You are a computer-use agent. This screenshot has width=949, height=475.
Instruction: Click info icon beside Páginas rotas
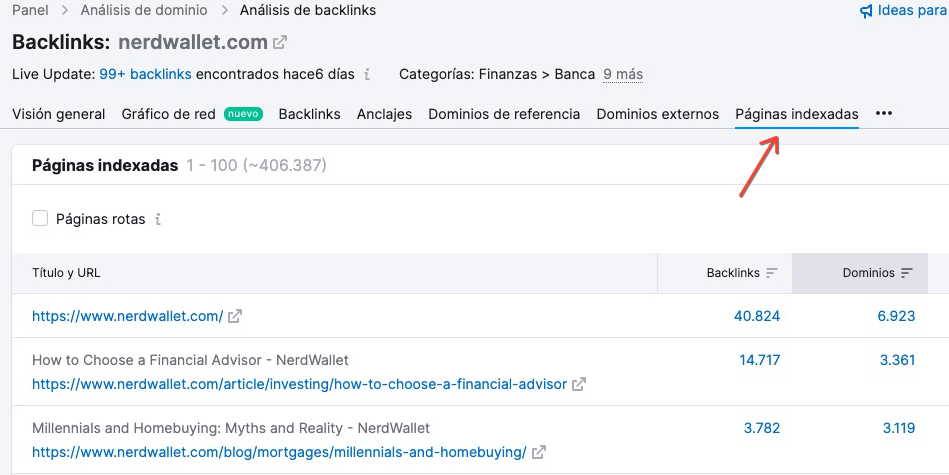tap(158, 219)
